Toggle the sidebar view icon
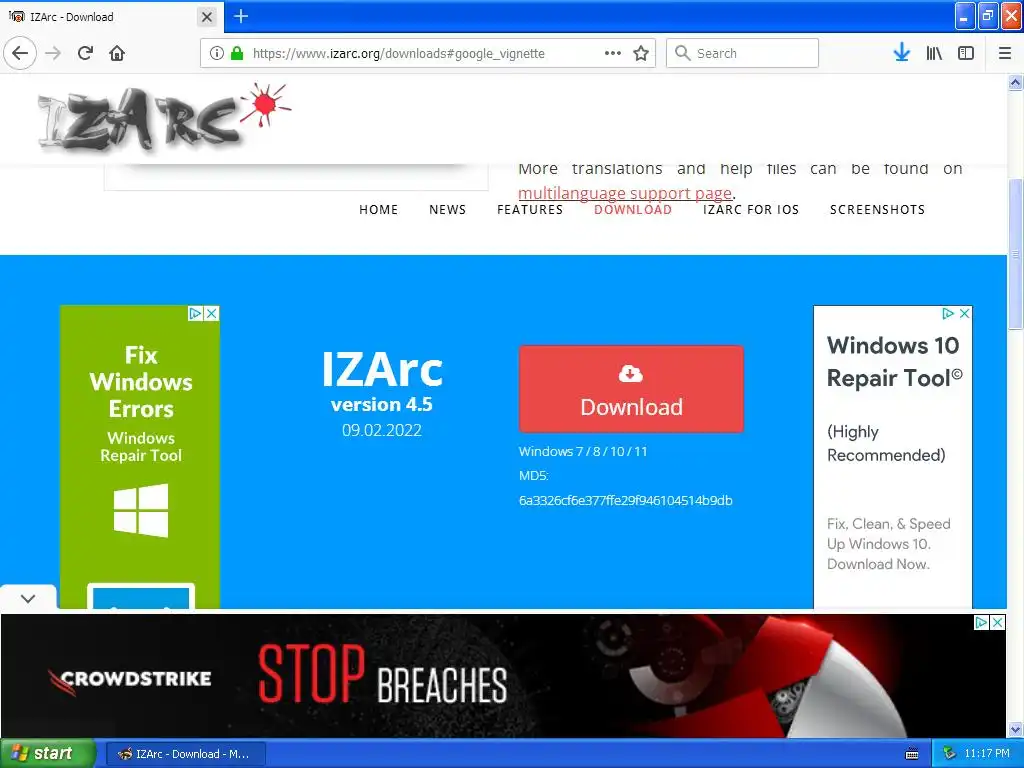Image resolution: width=1024 pixels, height=768 pixels. pyautogui.click(x=966, y=53)
